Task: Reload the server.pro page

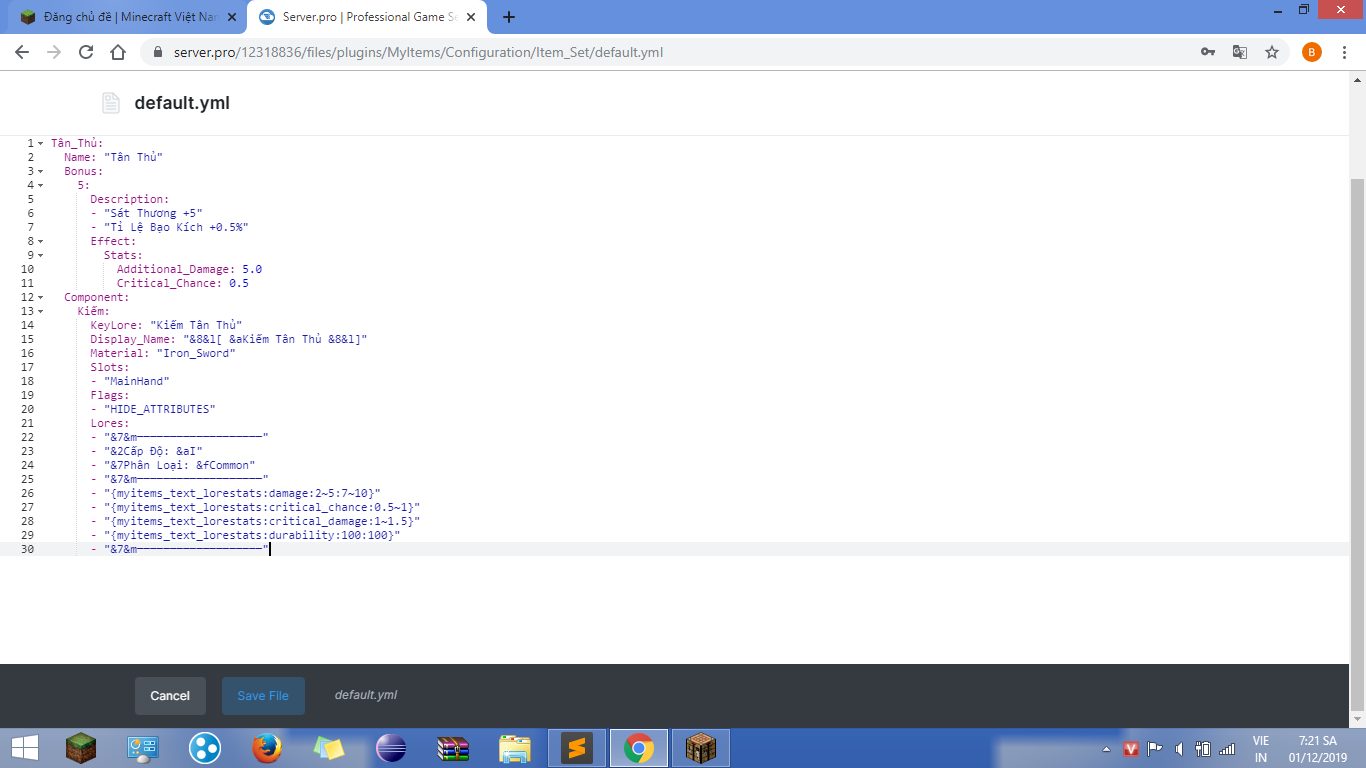Action: pos(86,52)
